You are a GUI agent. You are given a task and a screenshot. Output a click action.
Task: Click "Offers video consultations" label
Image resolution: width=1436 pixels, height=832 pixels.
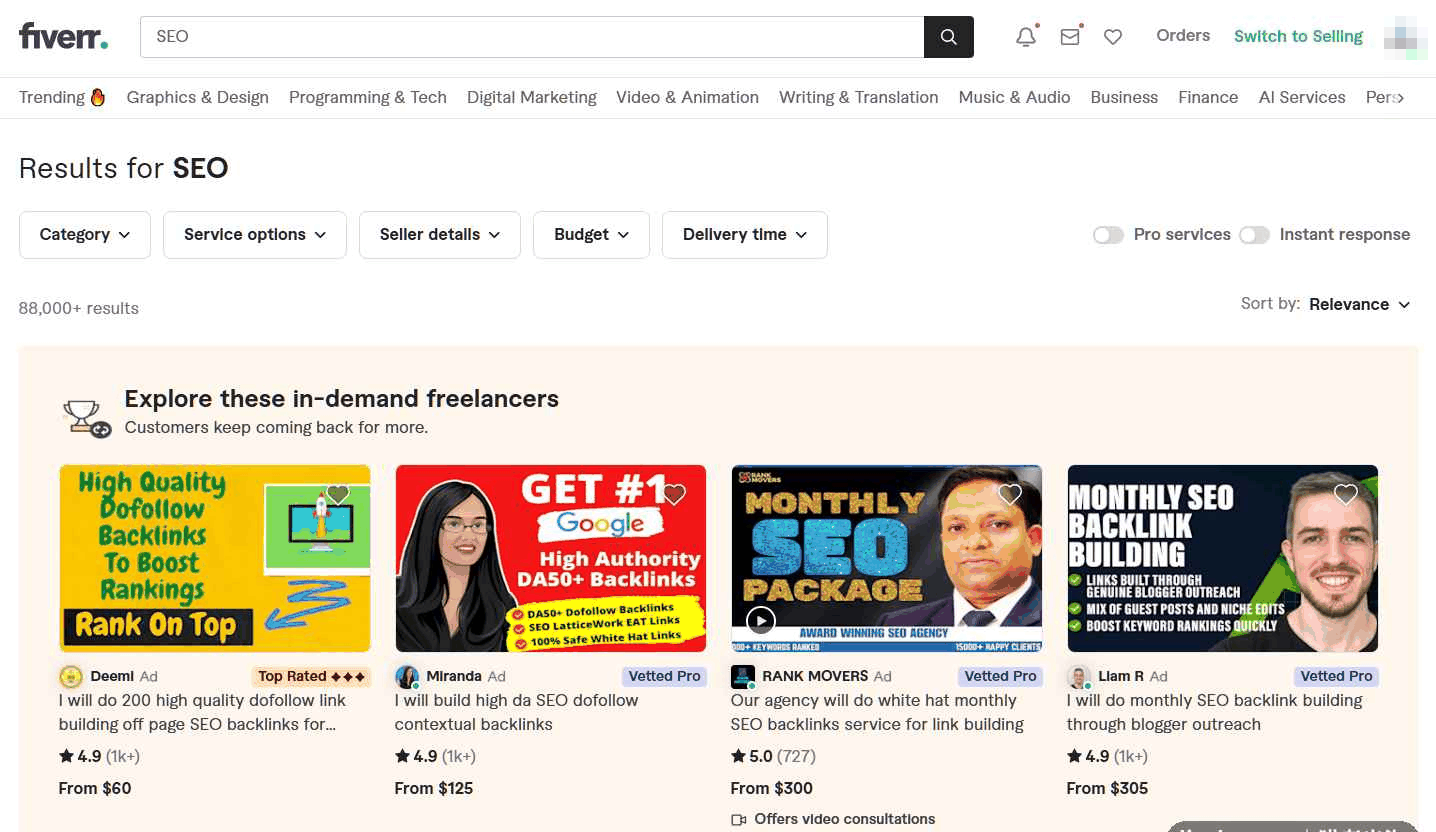click(x=833, y=819)
